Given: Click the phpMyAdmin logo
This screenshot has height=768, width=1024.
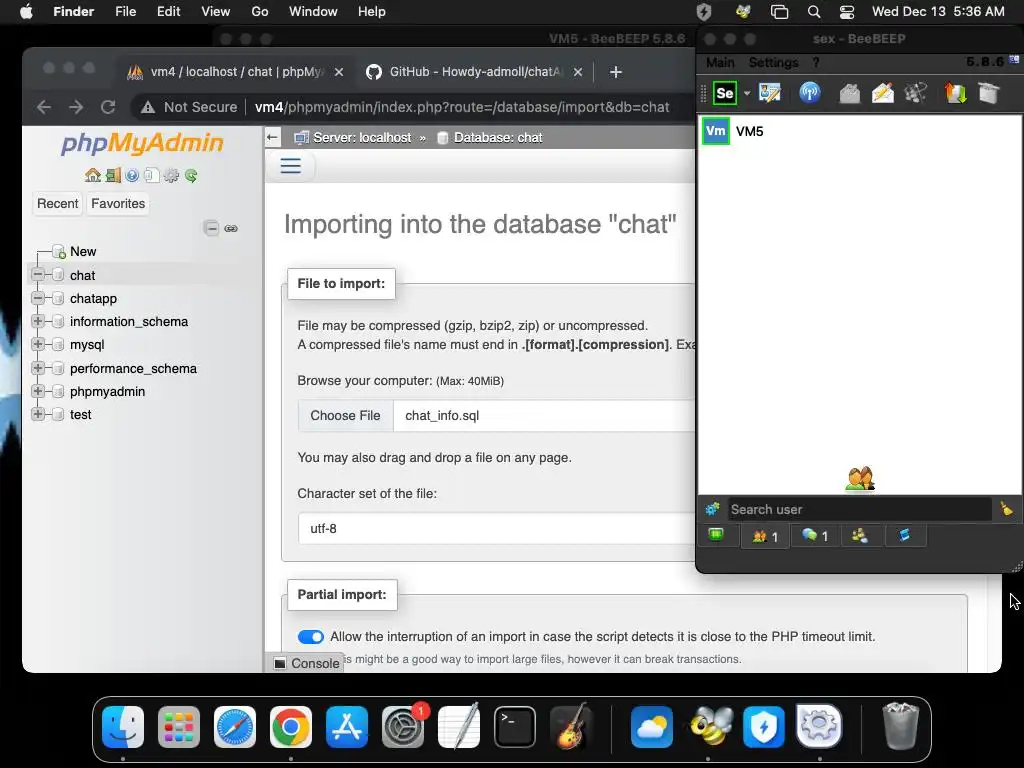Looking at the screenshot, I should pyautogui.click(x=142, y=142).
